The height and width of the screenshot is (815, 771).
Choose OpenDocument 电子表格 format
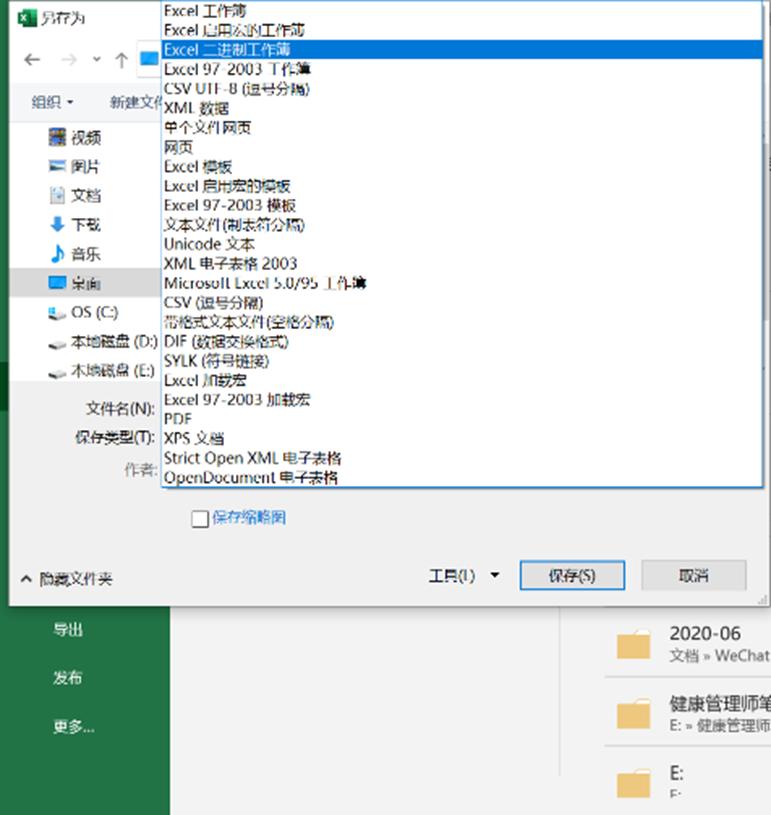(x=462, y=477)
